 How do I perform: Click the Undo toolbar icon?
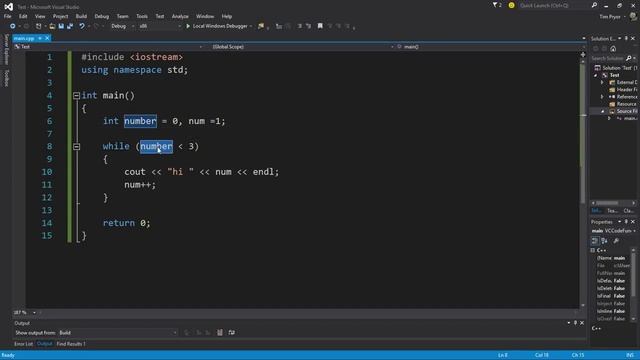coord(82,26)
